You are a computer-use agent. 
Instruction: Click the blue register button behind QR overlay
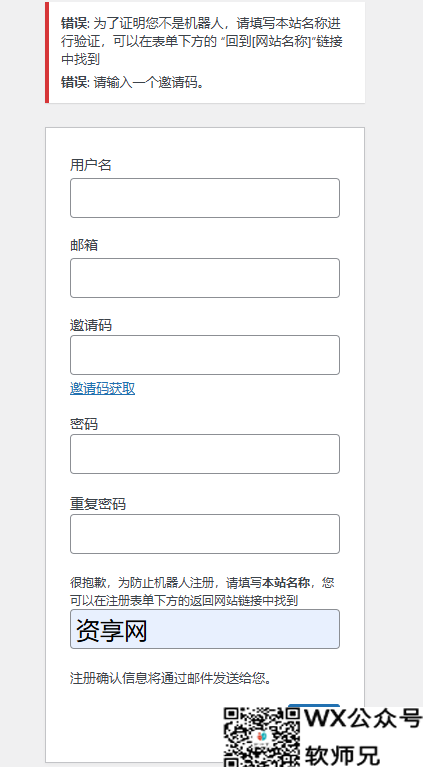313,705
